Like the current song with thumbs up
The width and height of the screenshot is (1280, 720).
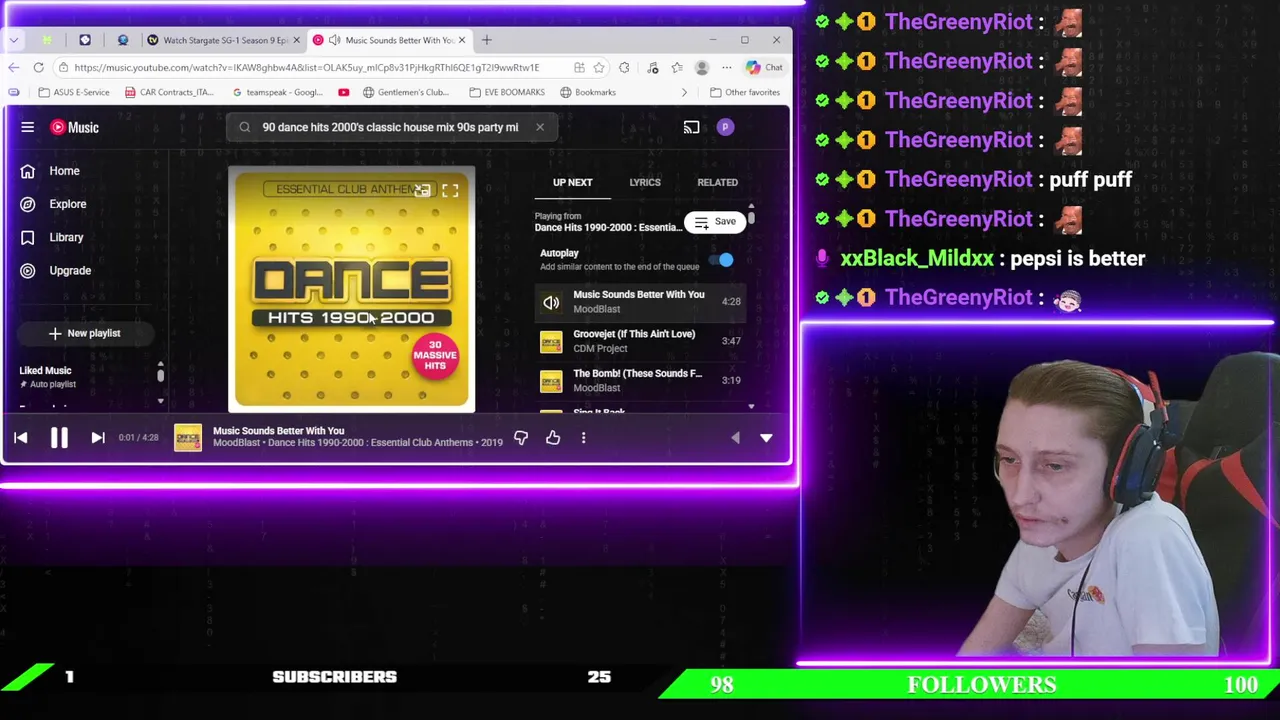click(x=553, y=438)
